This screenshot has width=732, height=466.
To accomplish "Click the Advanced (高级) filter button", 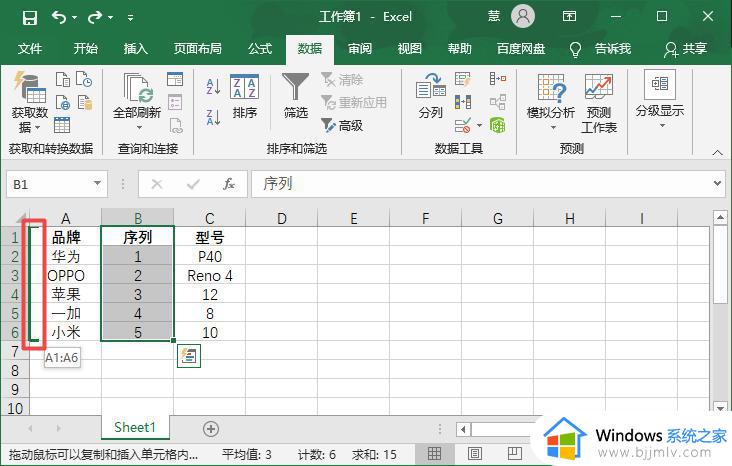I will pyautogui.click(x=342, y=125).
